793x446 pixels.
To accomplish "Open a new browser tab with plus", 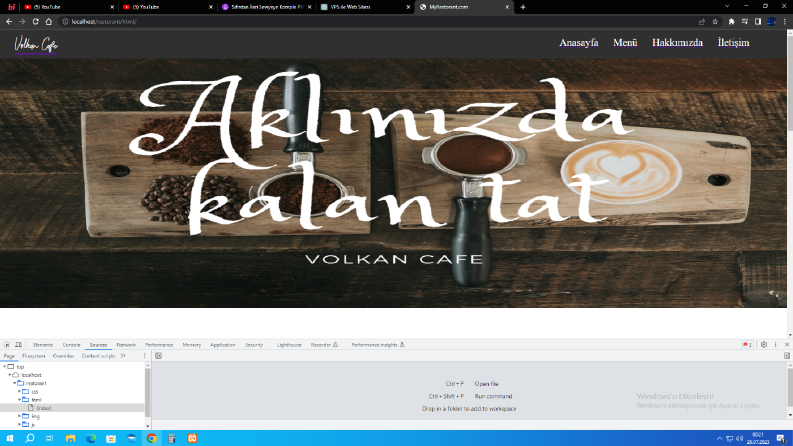I will pos(523,7).
